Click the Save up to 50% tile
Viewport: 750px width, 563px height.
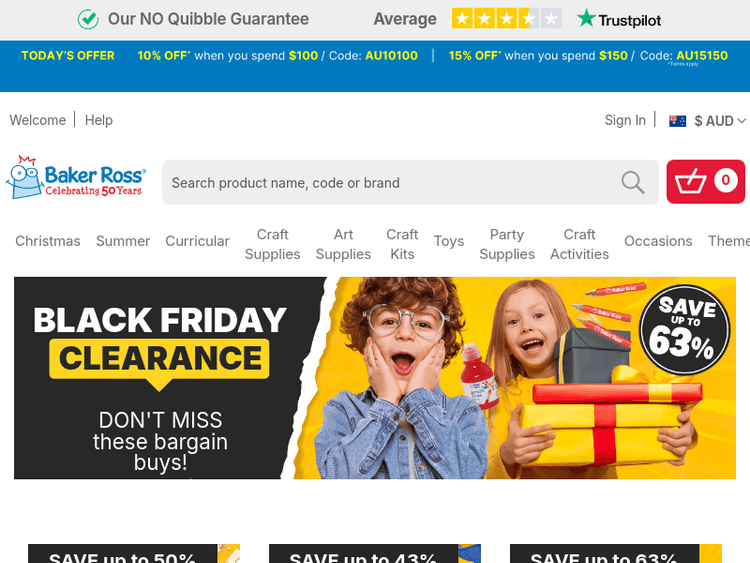tap(134, 553)
